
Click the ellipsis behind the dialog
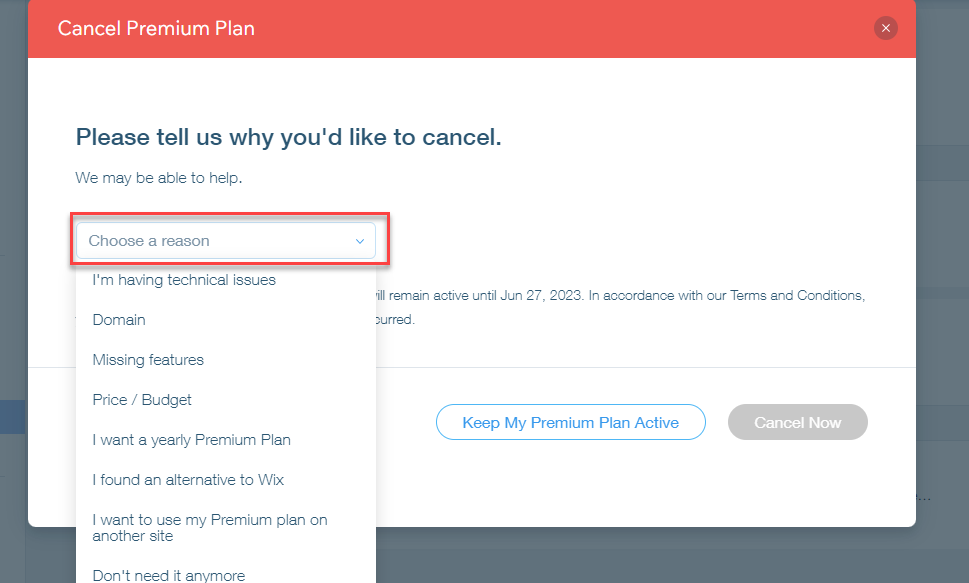tap(923, 498)
